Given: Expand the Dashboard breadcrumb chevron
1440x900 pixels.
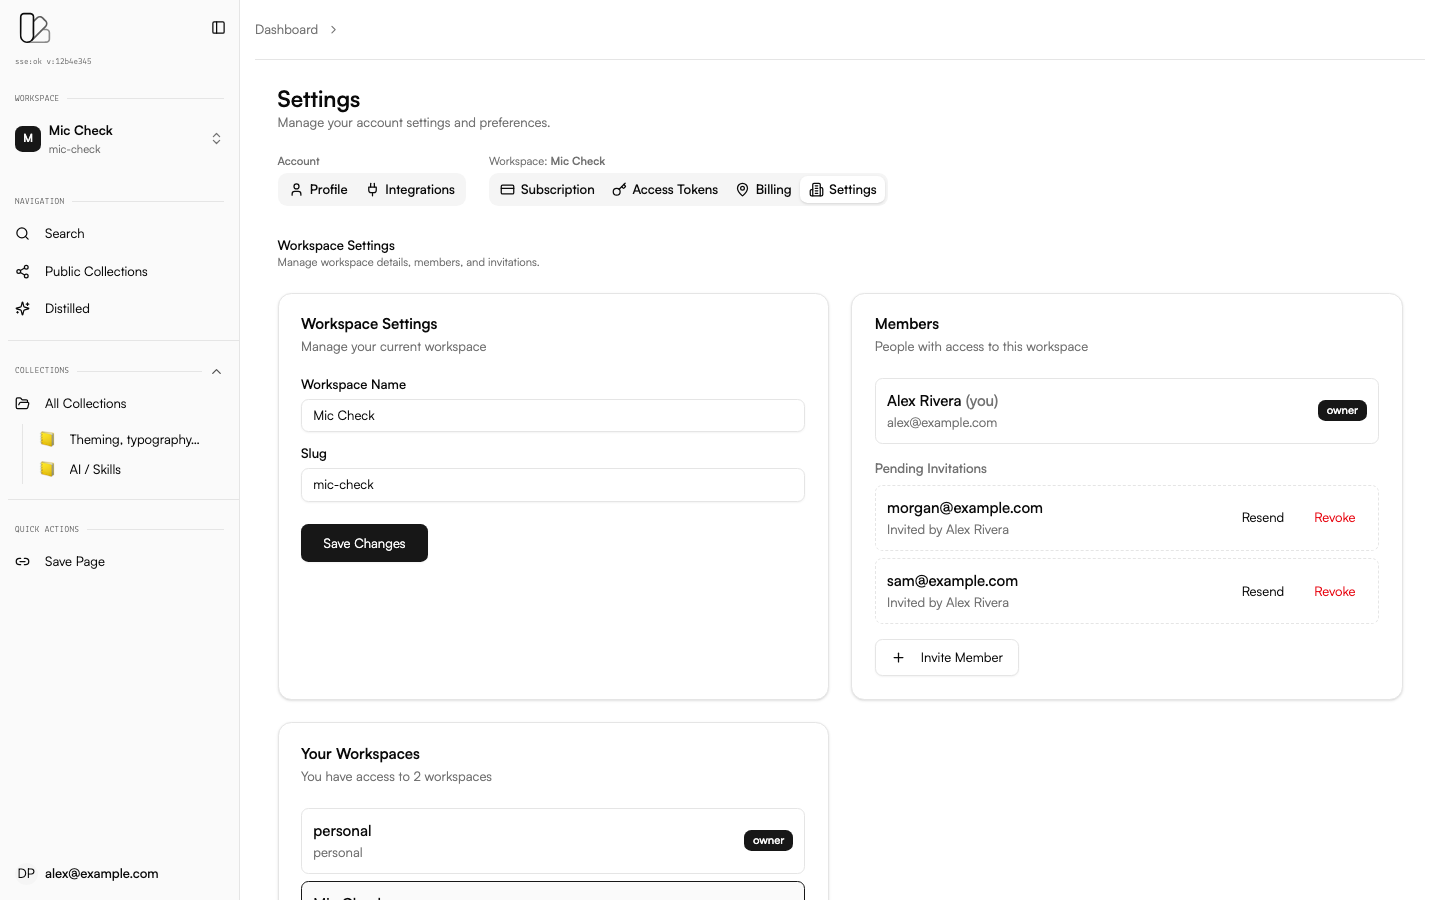Looking at the screenshot, I should (x=331, y=30).
